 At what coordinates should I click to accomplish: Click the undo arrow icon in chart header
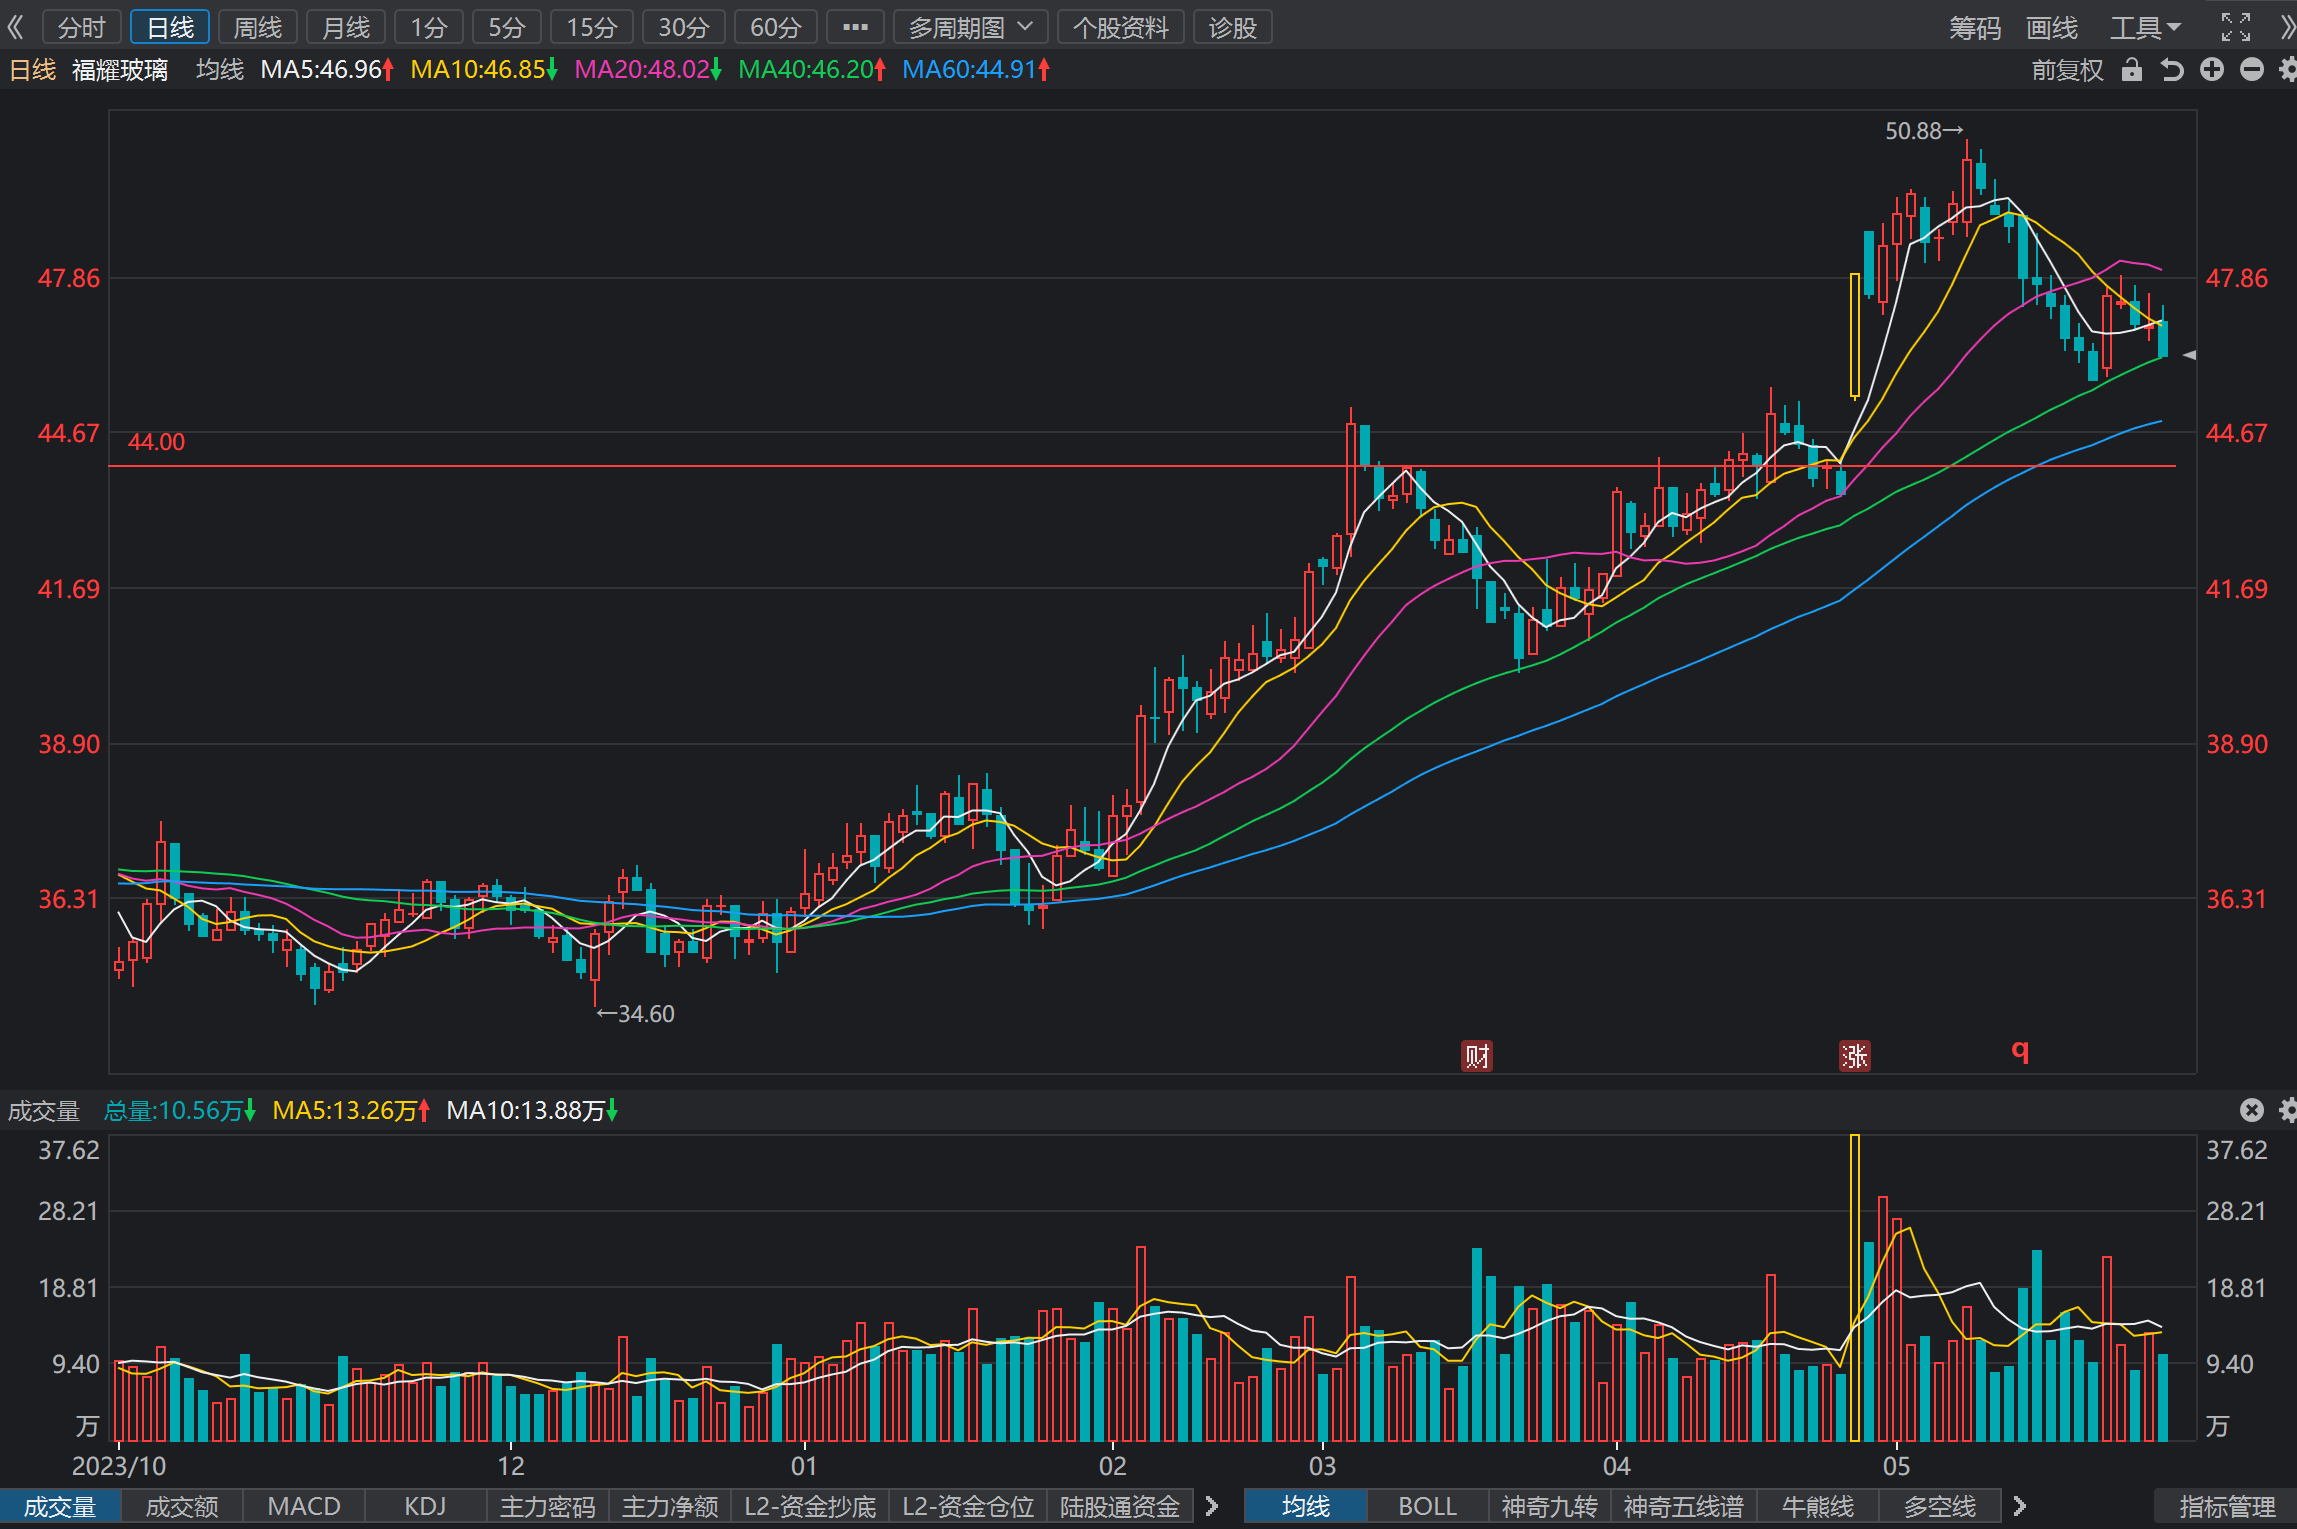[x=2172, y=70]
